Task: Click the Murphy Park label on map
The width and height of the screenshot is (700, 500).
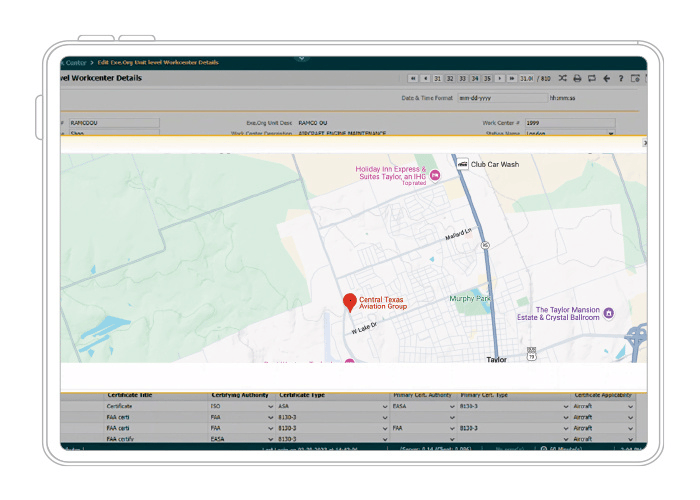Action: (470, 299)
